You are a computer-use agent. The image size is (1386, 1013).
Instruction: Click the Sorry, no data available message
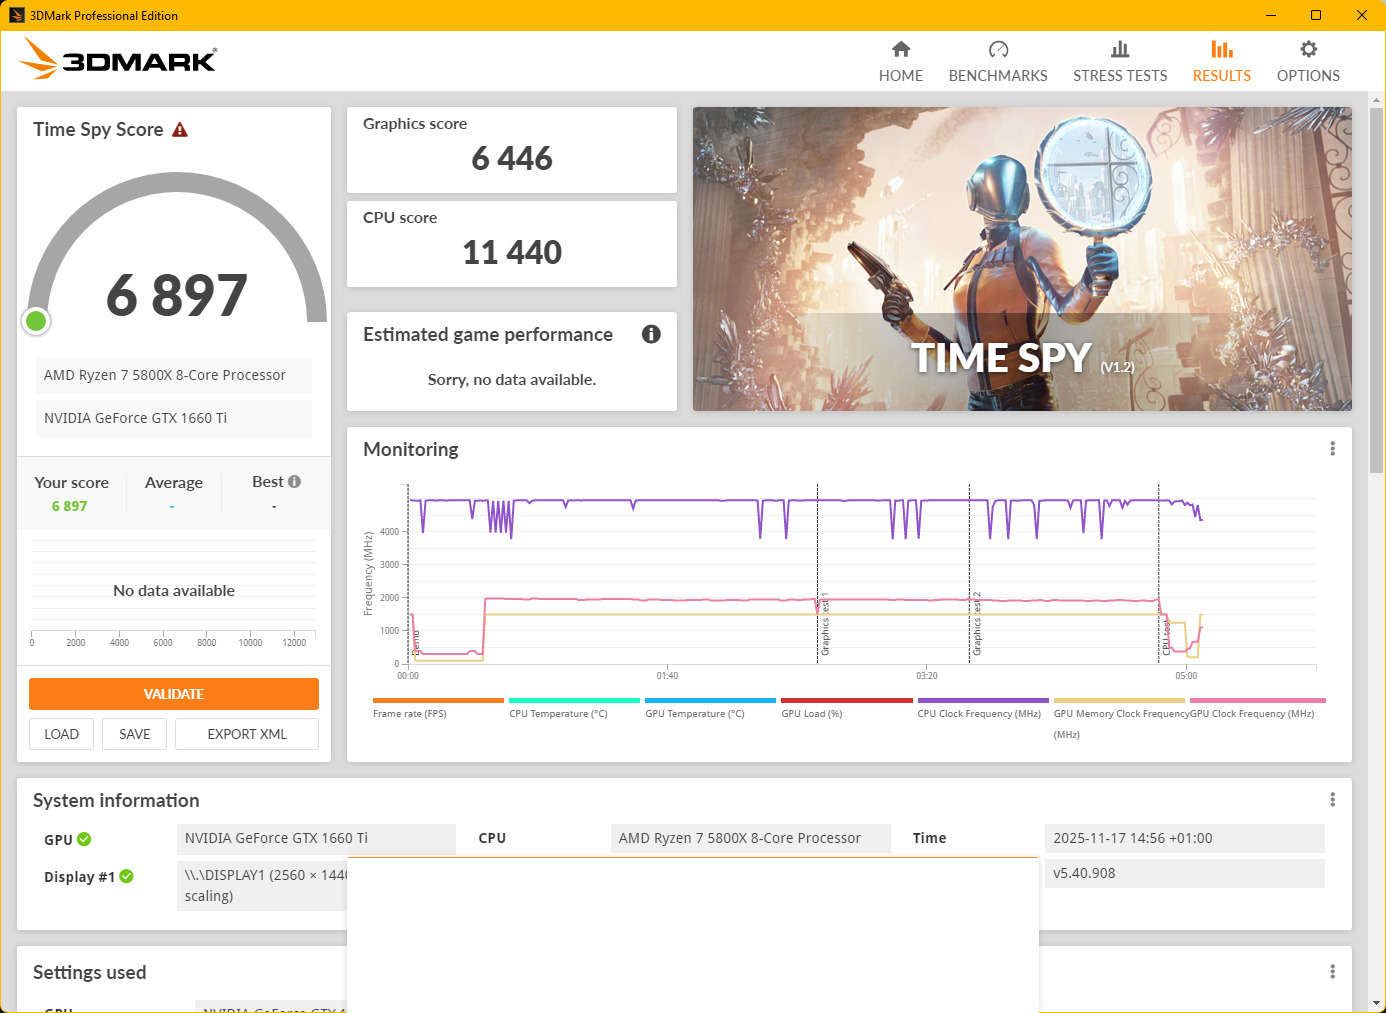pos(512,380)
